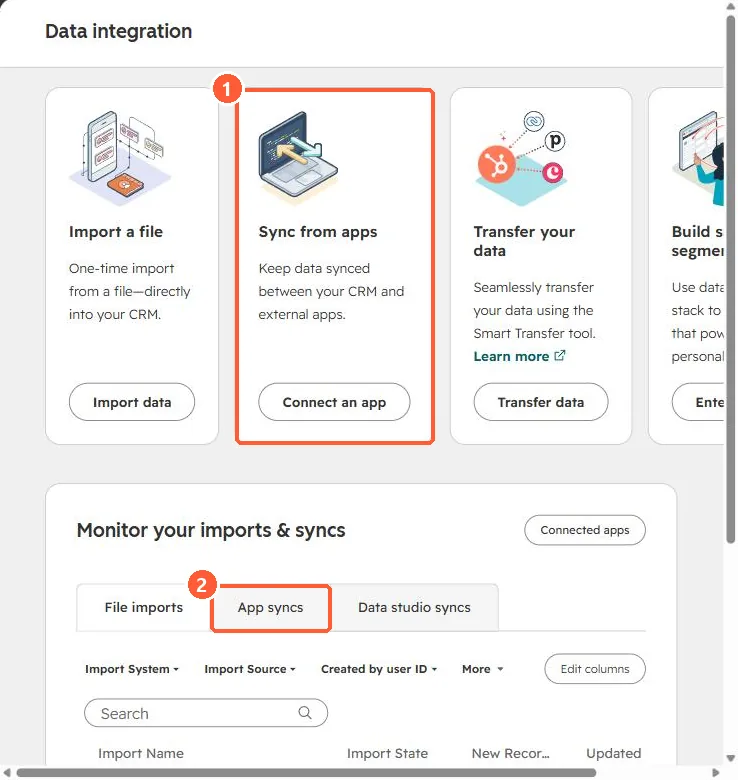Screen dimensions: 738x780
Task: Click the vertical scrollbar thumb
Action: 731,279
